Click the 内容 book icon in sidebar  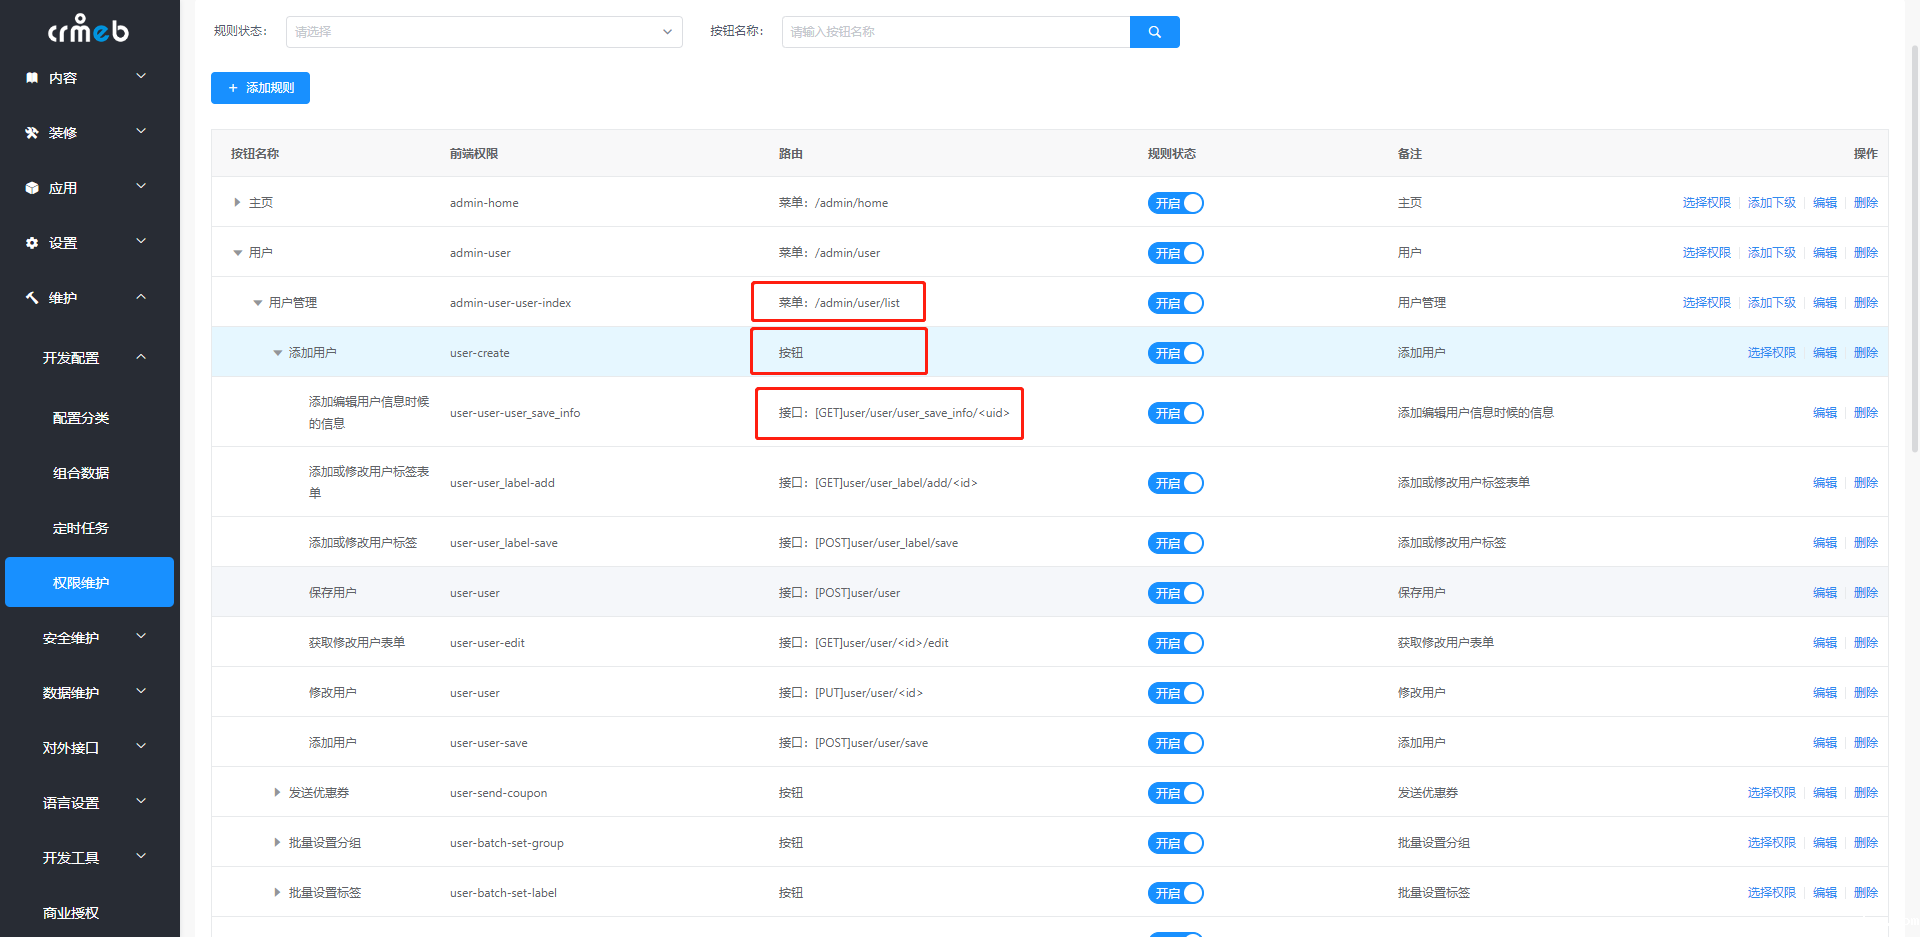pyautogui.click(x=32, y=78)
